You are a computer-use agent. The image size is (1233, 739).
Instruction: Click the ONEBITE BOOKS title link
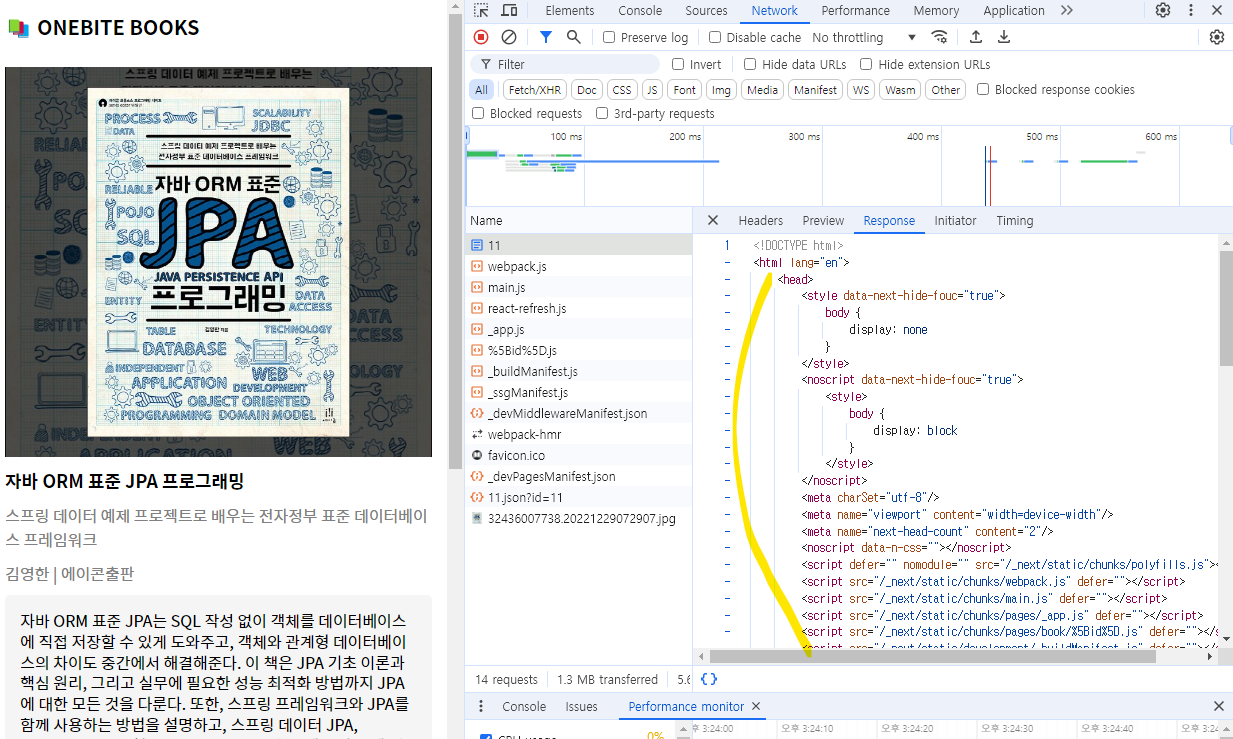(118, 28)
